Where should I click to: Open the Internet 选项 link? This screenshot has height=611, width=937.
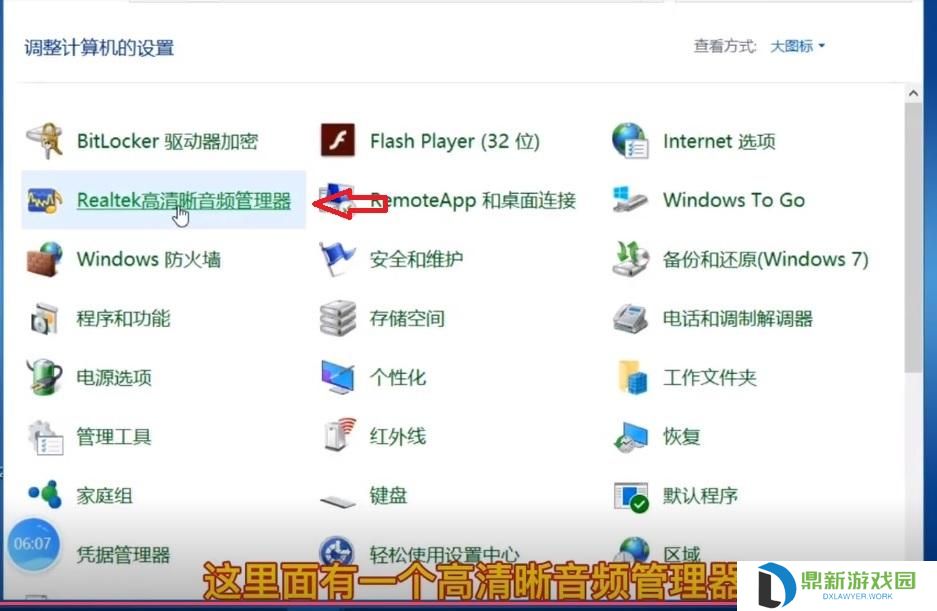click(x=719, y=141)
